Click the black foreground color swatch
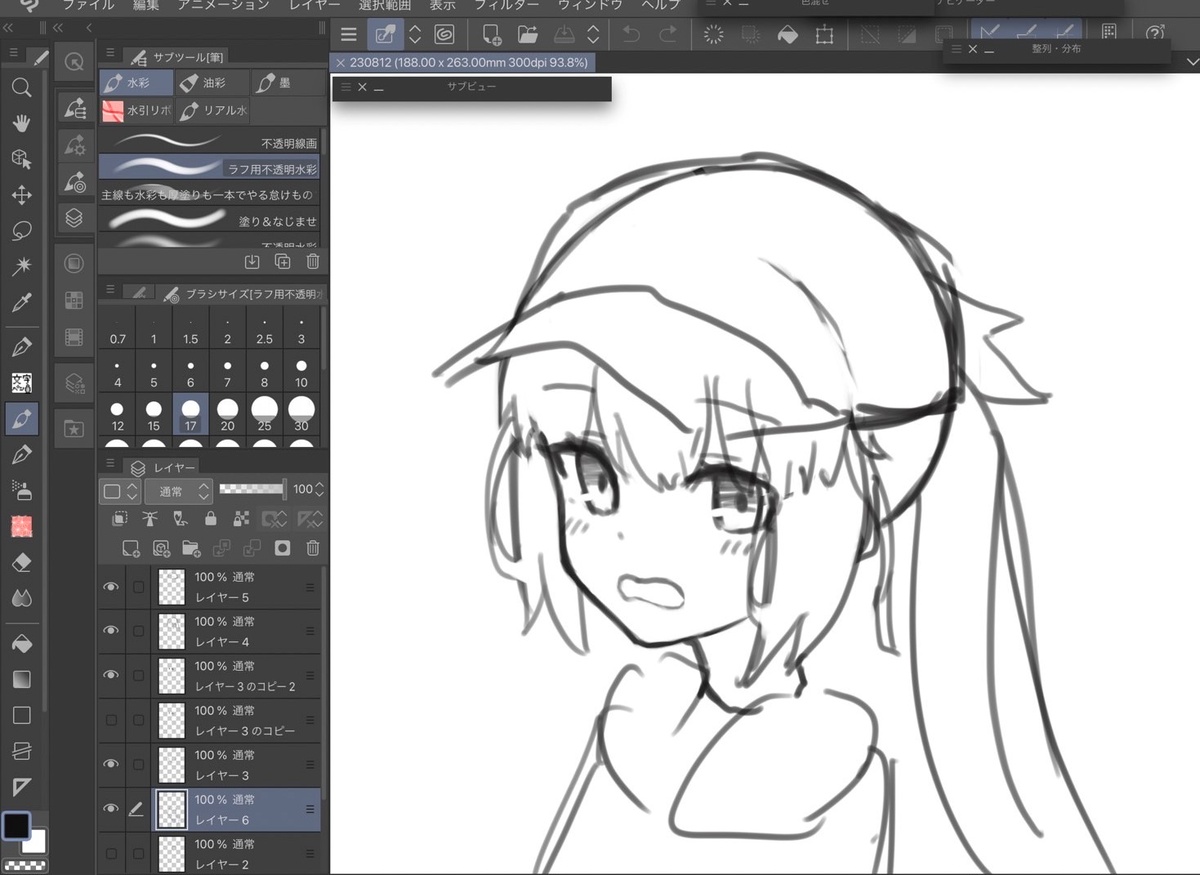1200x875 pixels. click(16, 825)
